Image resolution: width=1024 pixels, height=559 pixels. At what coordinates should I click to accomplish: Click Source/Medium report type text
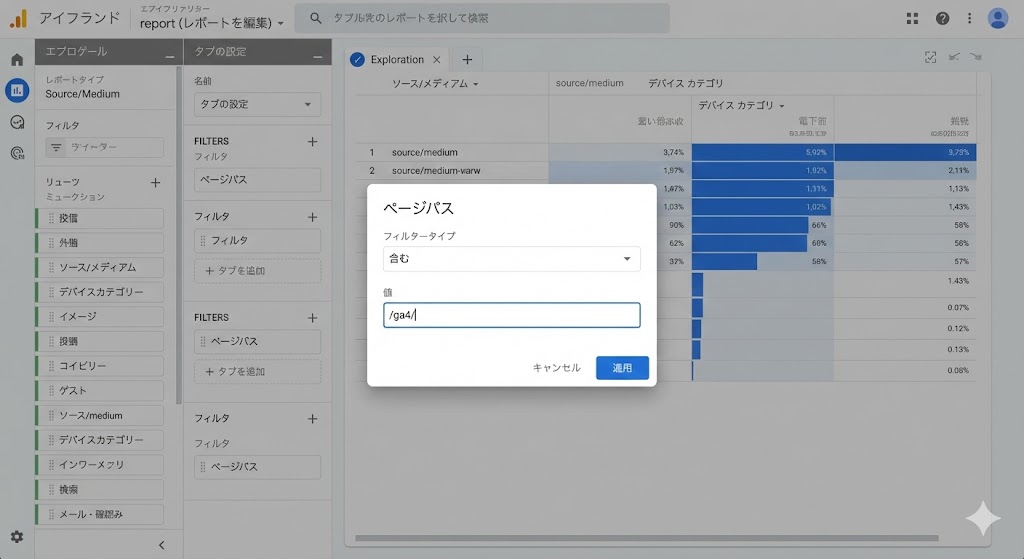pyautogui.click(x=82, y=94)
